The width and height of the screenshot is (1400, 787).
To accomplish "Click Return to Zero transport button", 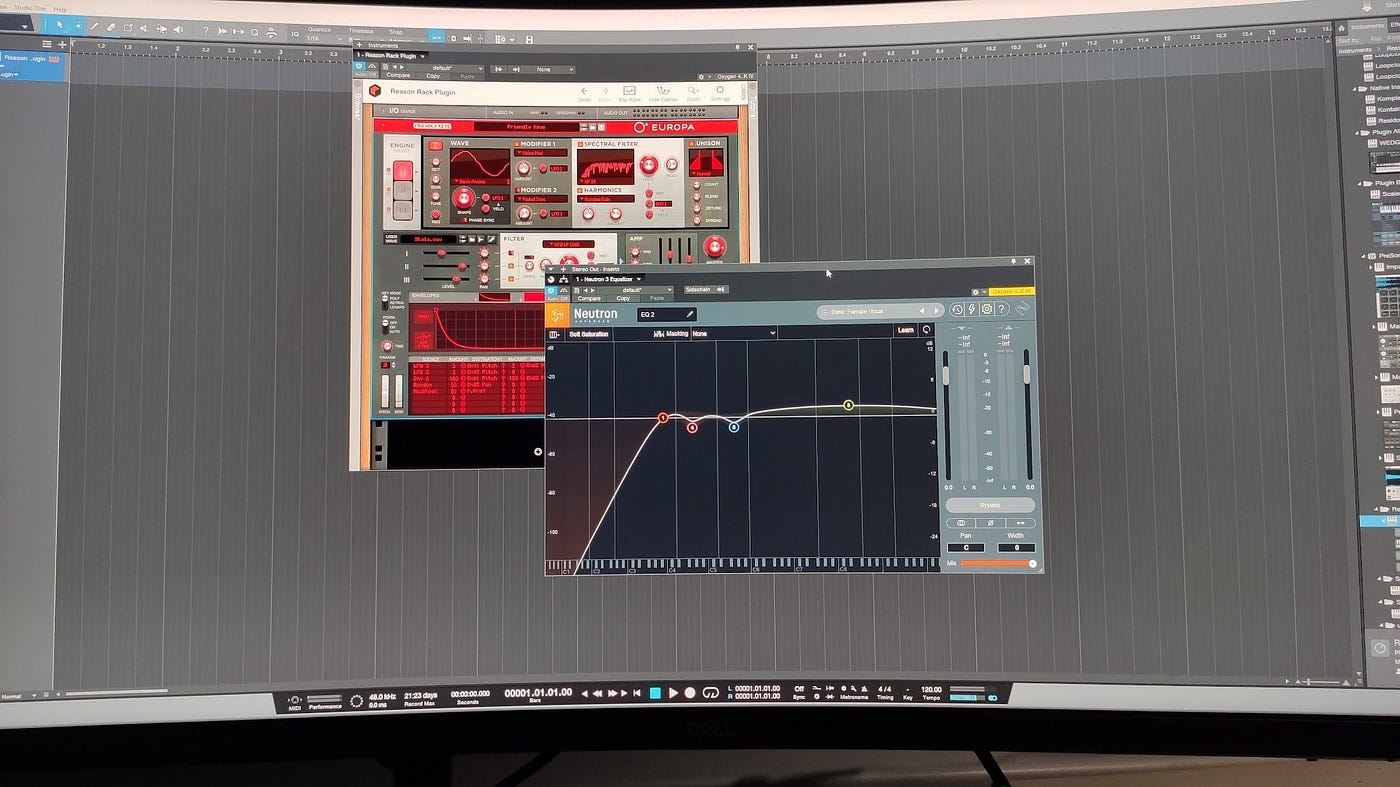I will tap(637, 693).
